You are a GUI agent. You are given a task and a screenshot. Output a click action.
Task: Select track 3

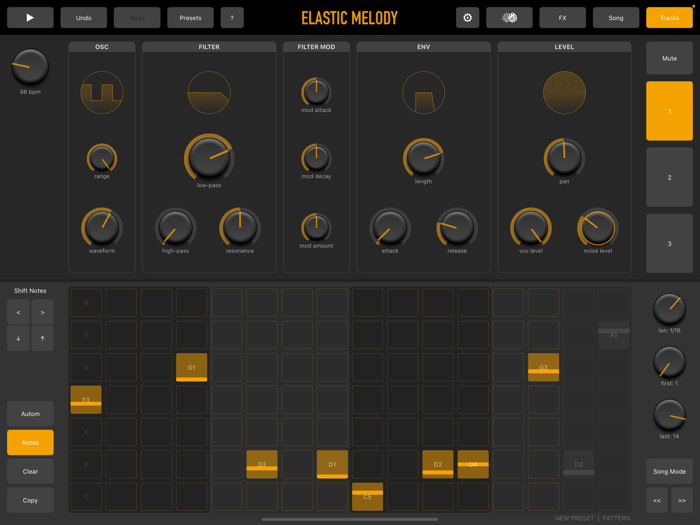click(669, 243)
